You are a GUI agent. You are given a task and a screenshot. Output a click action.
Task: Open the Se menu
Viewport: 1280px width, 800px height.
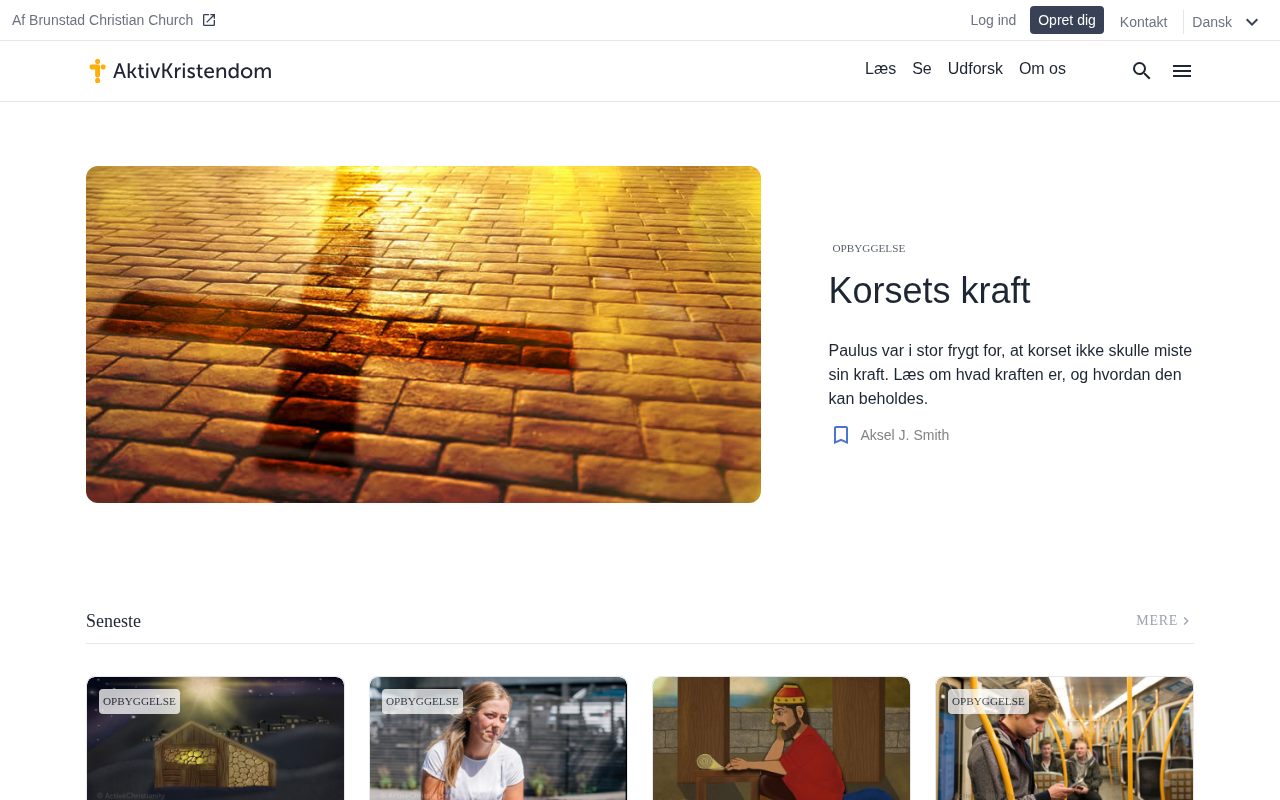[921, 69]
